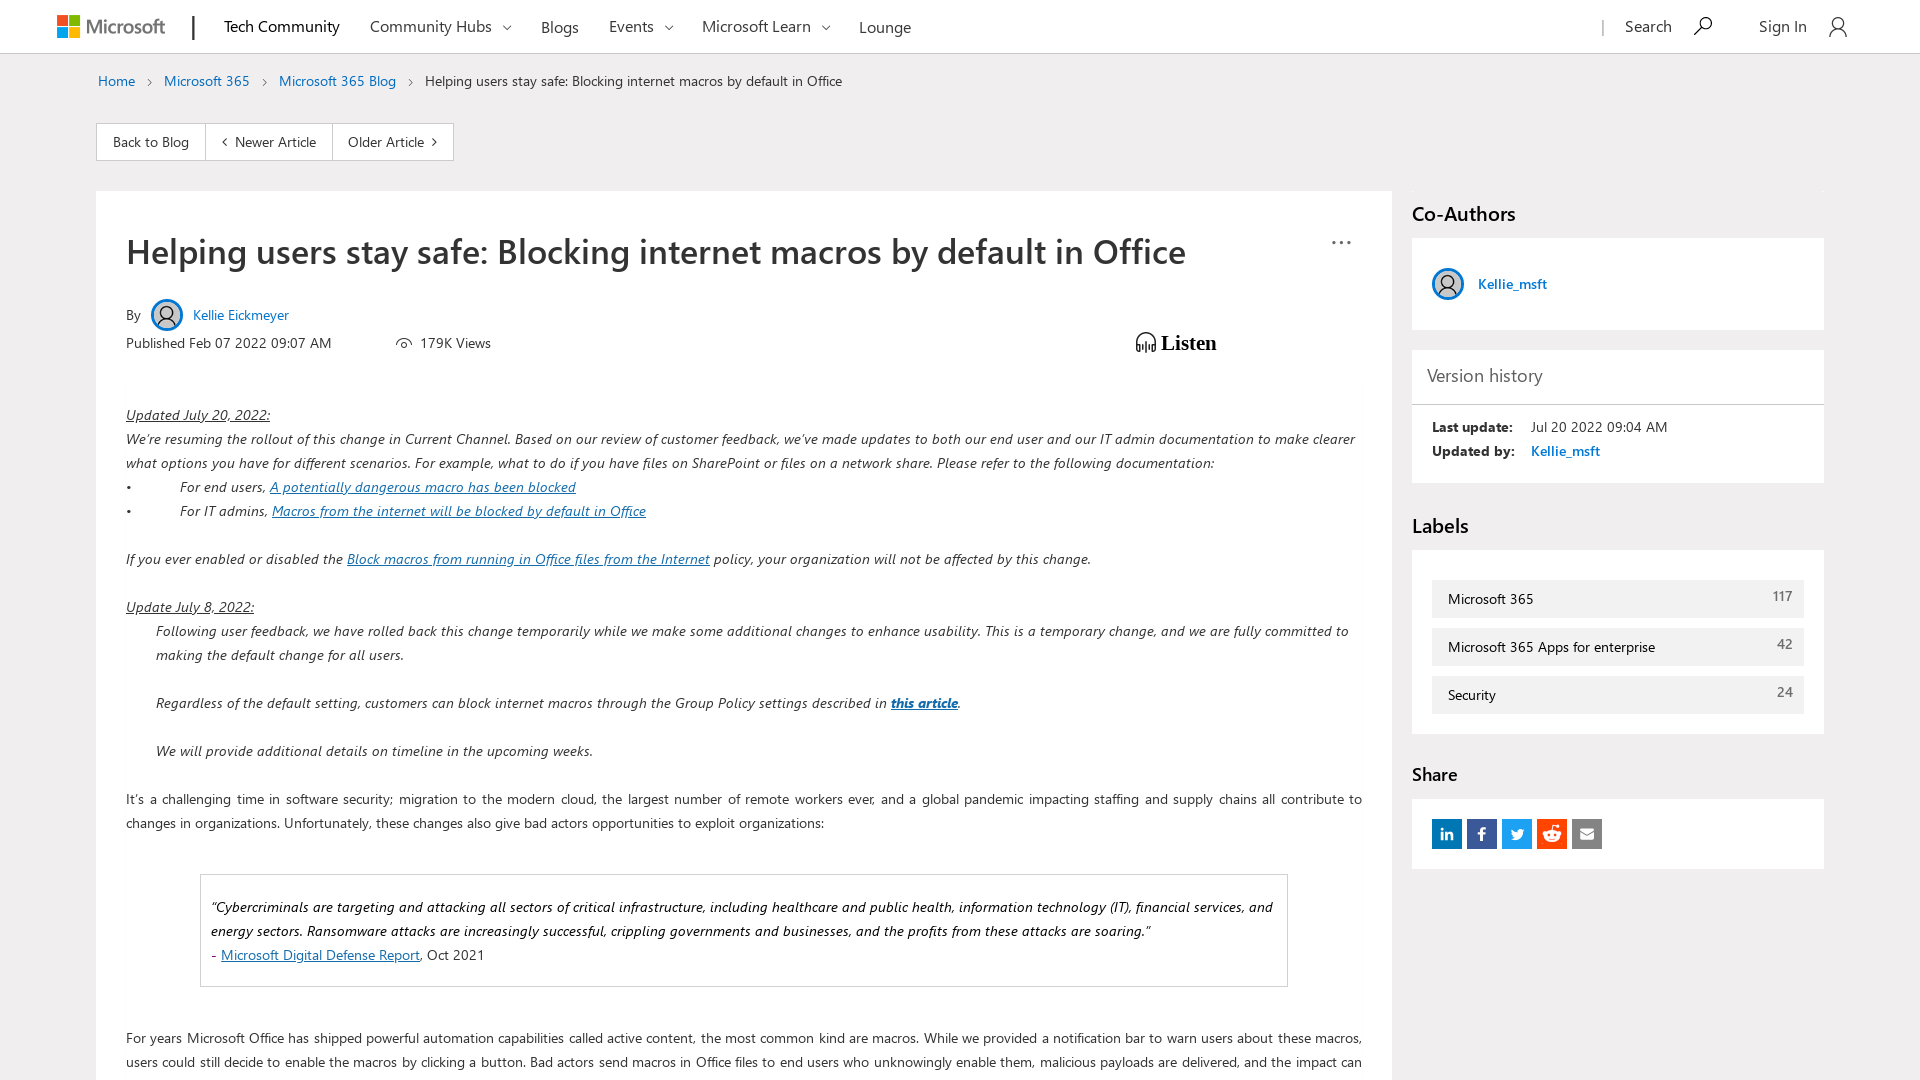The image size is (1920, 1080).
Task: Click the Share heading
Action: [1434, 775]
